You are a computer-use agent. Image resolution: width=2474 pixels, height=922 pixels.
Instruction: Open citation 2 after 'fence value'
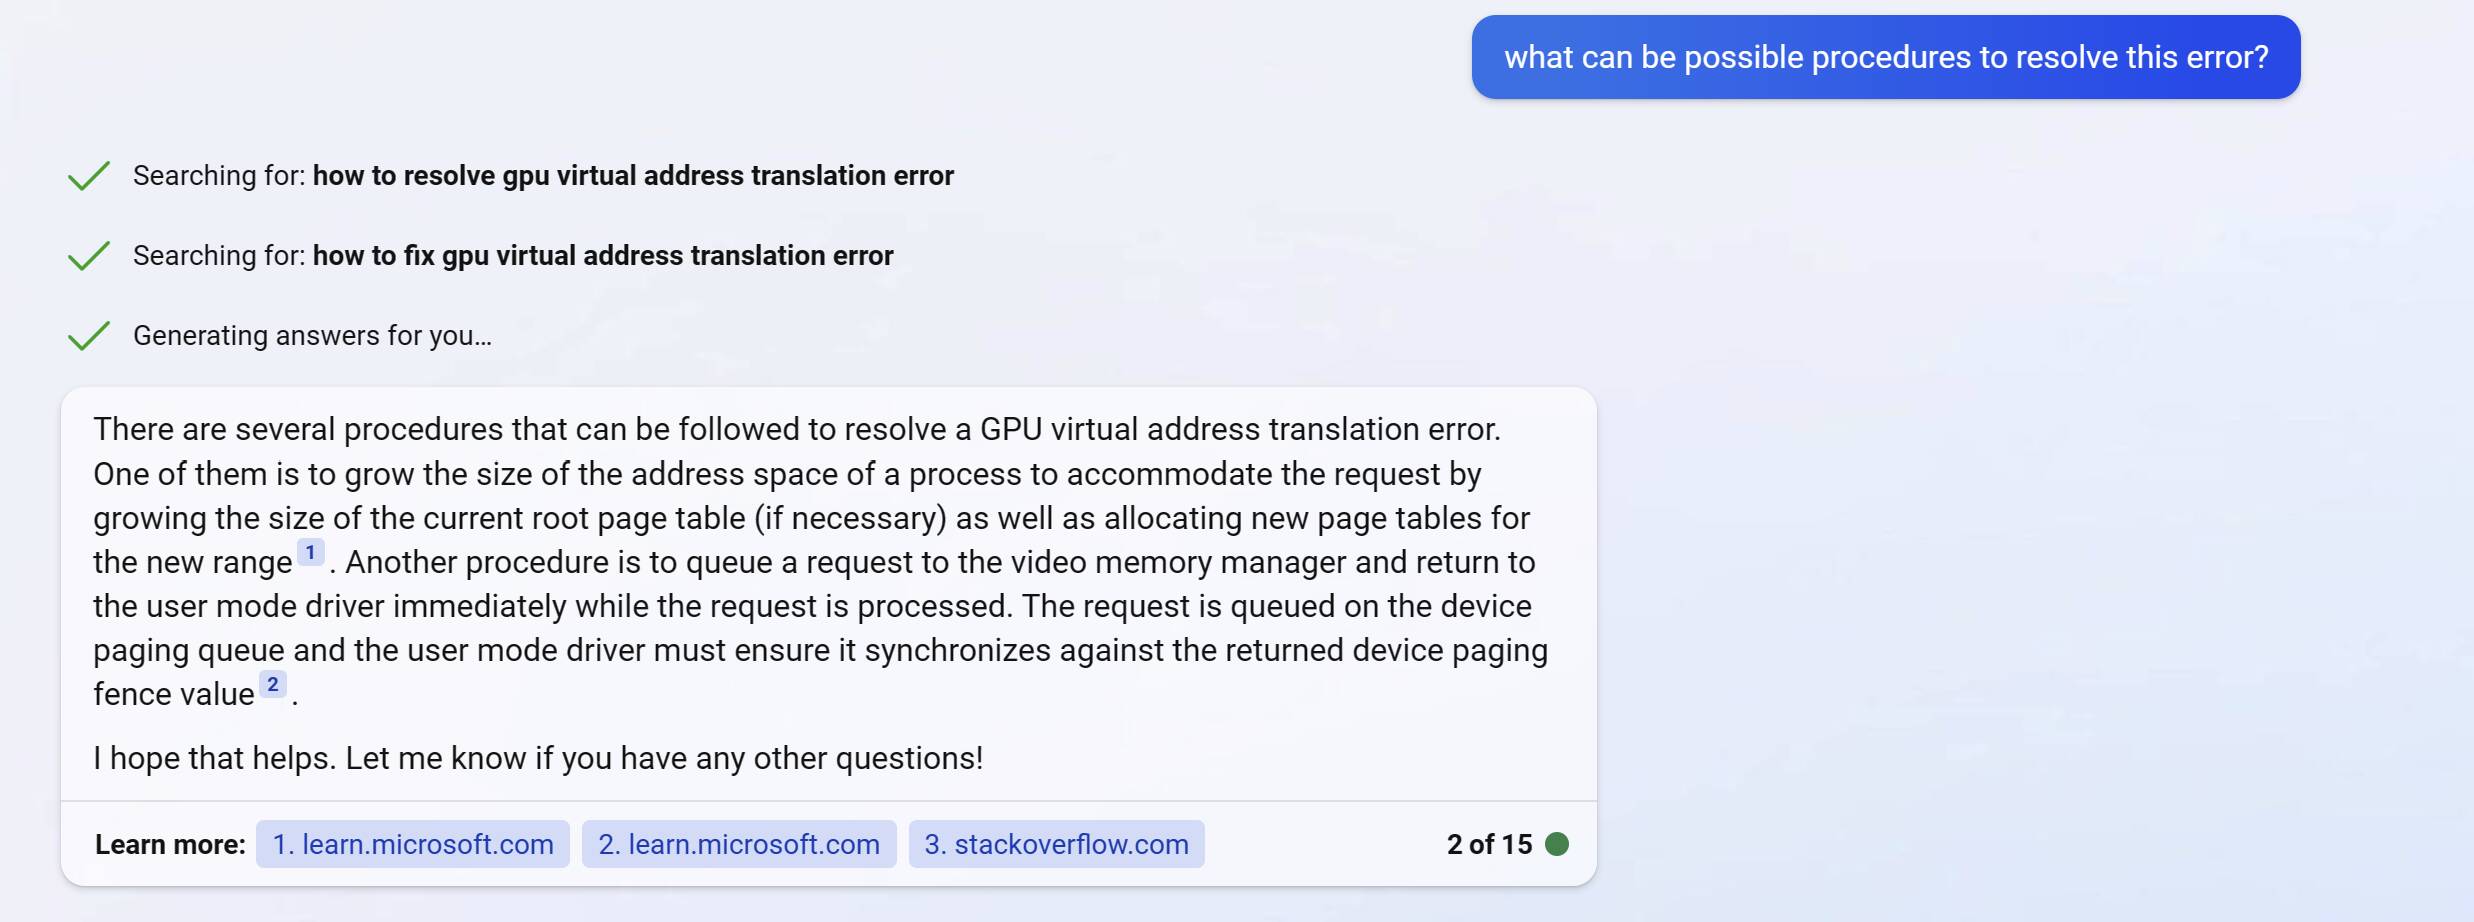pos(272,685)
